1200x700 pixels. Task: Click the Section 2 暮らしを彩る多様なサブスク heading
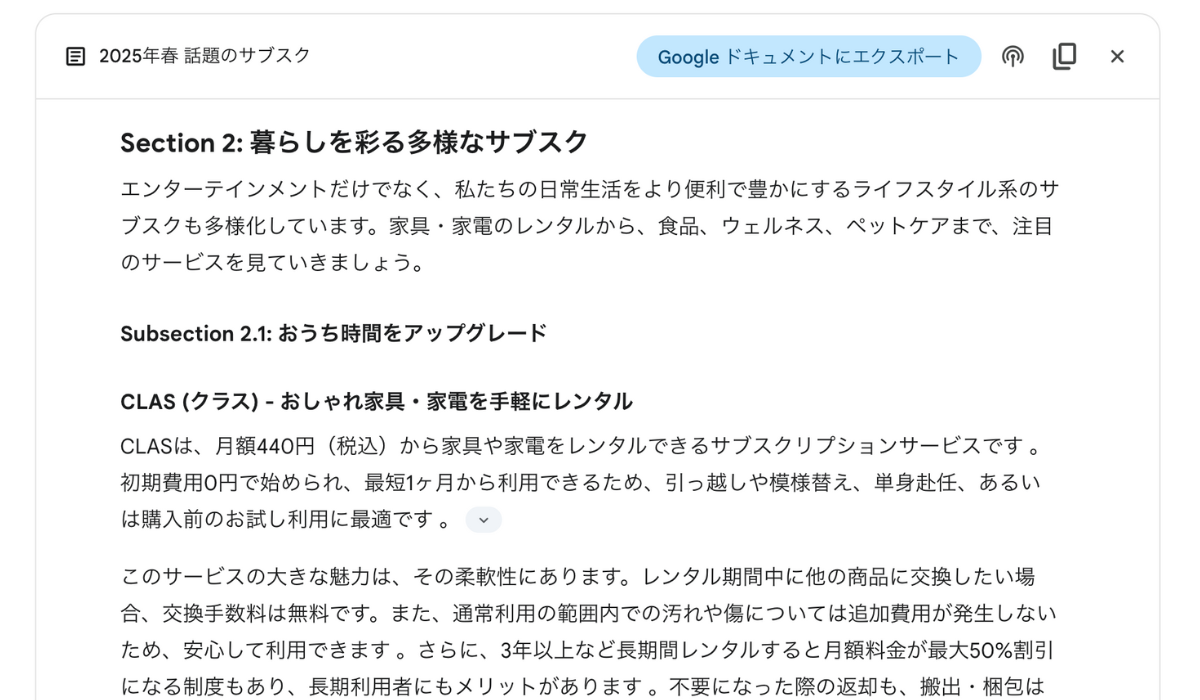pyautogui.click(x=354, y=143)
